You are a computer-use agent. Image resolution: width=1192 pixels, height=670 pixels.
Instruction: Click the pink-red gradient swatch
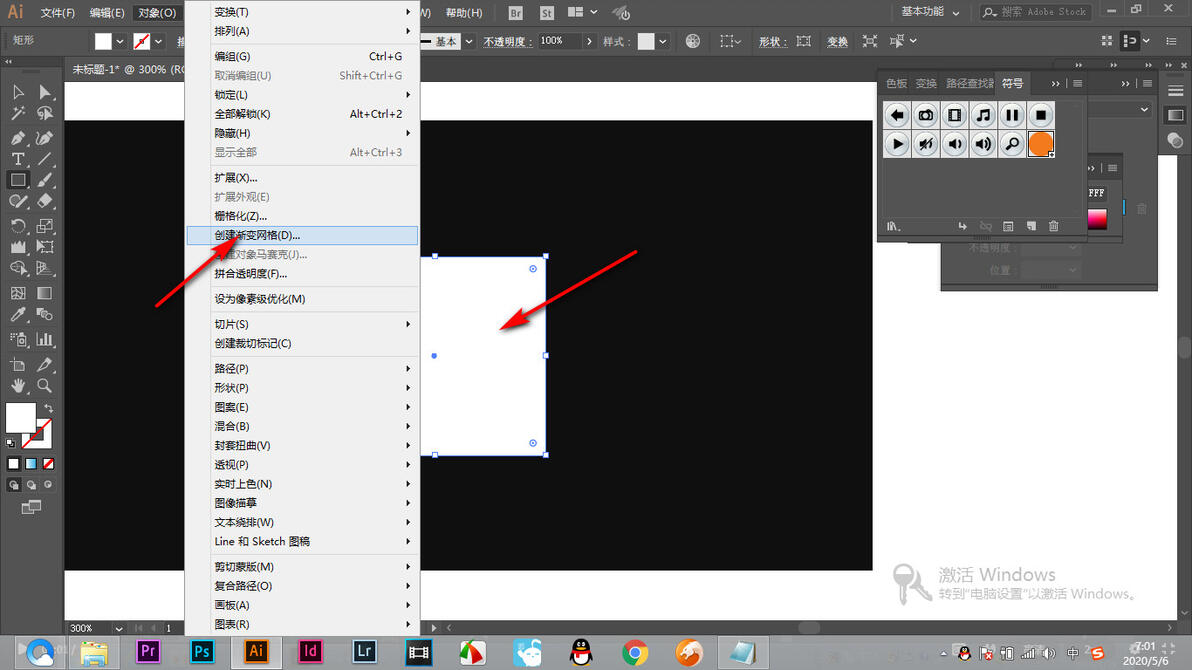(x=1097, y=219)
